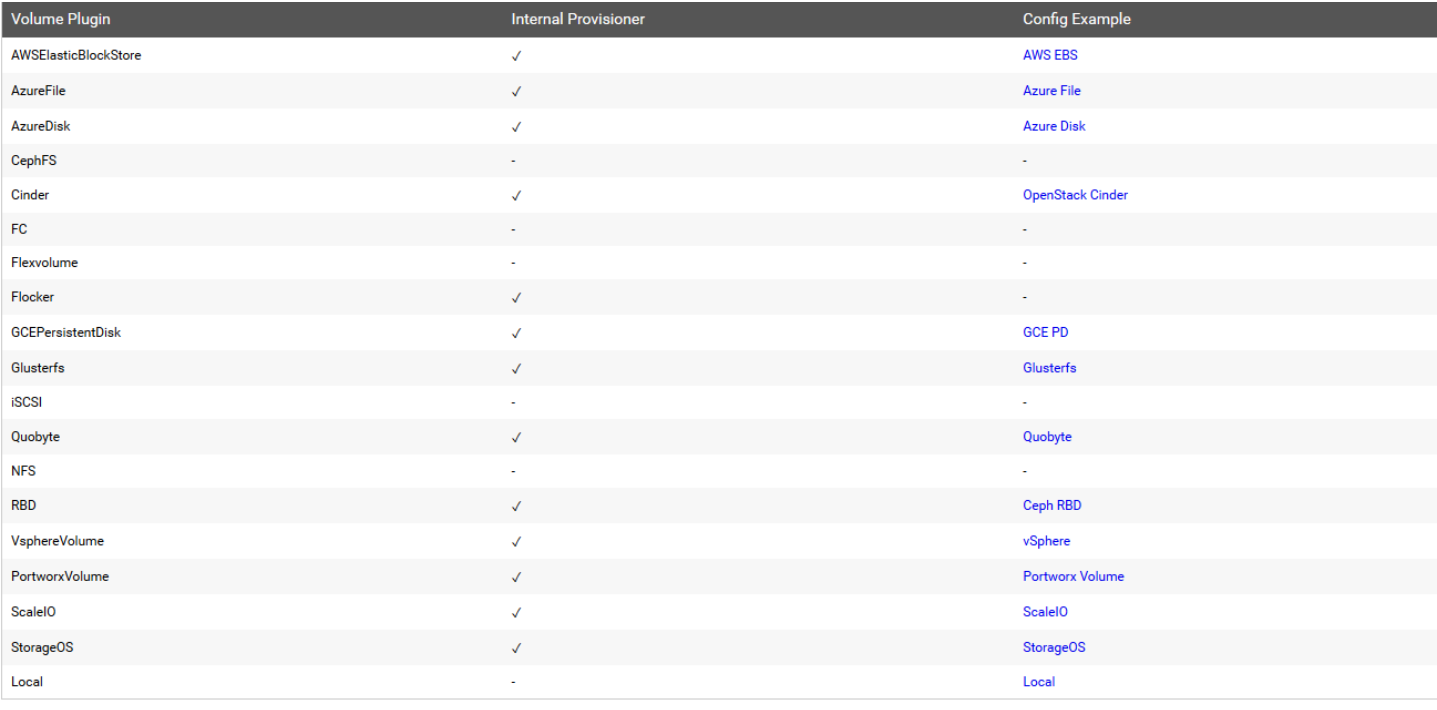1437x710 pixels.
Task: Select the Cinder plugin name
Action: point(30,195)
